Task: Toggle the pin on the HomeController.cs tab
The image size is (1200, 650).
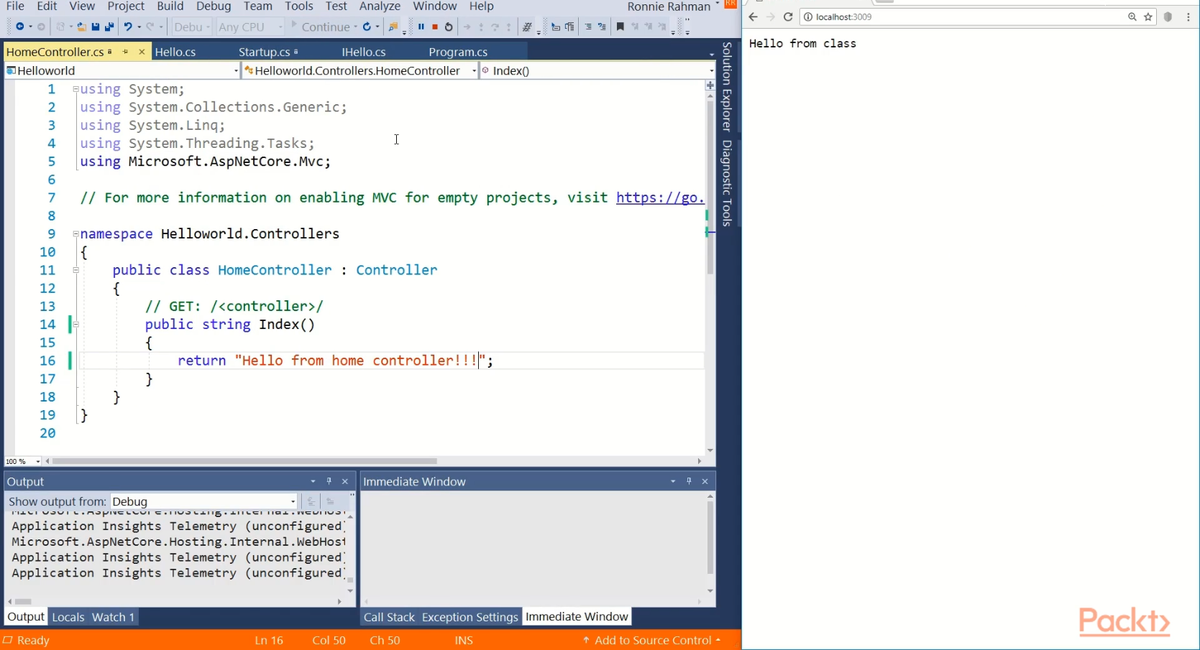Action: (125, 52)
